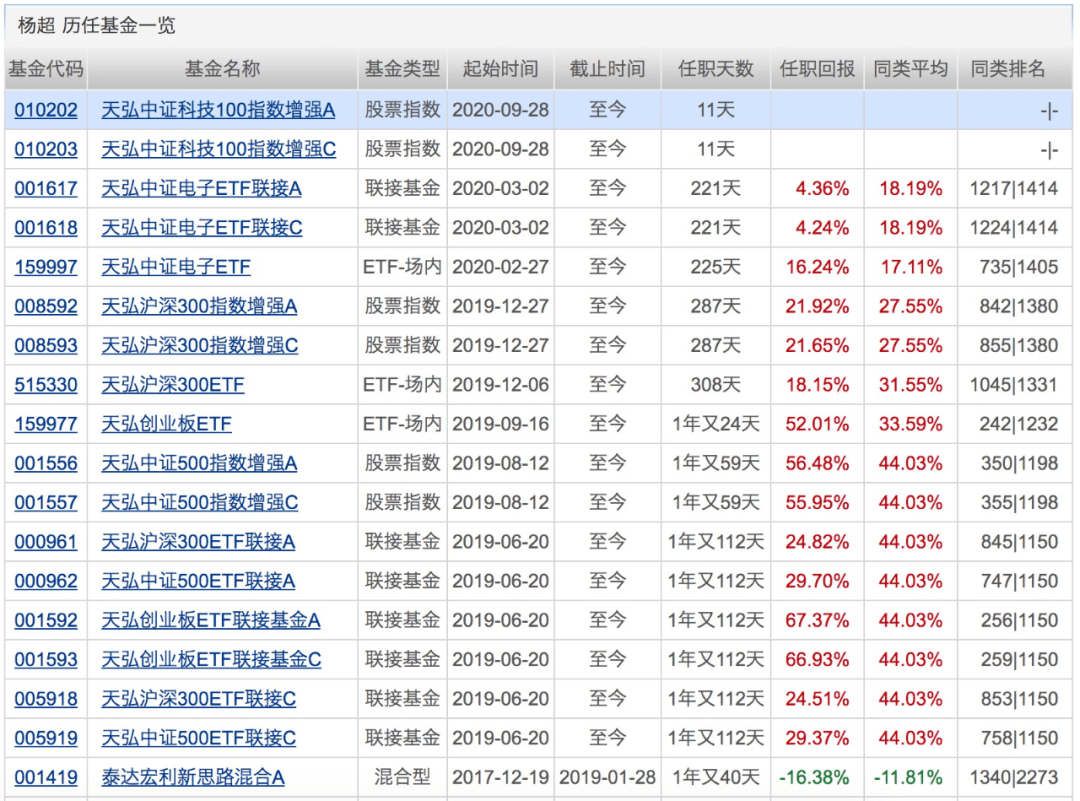Open 天弘创业板ETF fund name link
The image size is (1080, 801).
coord(166,424)
